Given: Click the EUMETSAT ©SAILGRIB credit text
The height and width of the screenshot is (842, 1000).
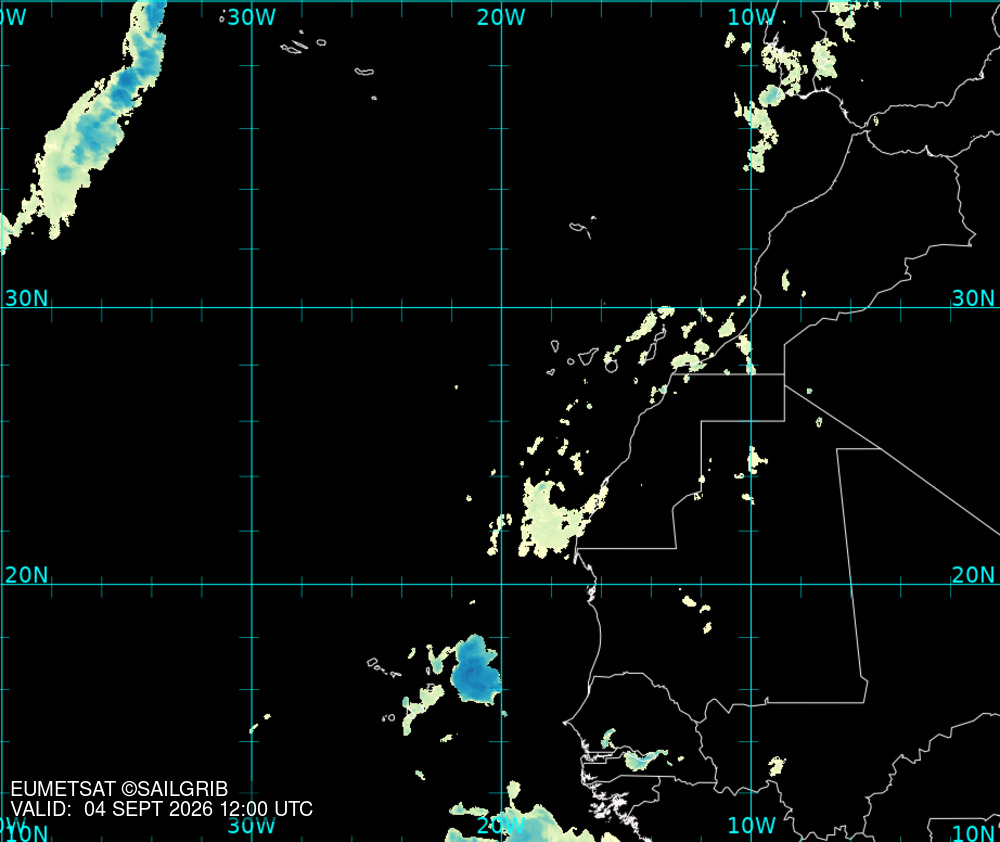Looking at the screenshot, I should 119,789.
